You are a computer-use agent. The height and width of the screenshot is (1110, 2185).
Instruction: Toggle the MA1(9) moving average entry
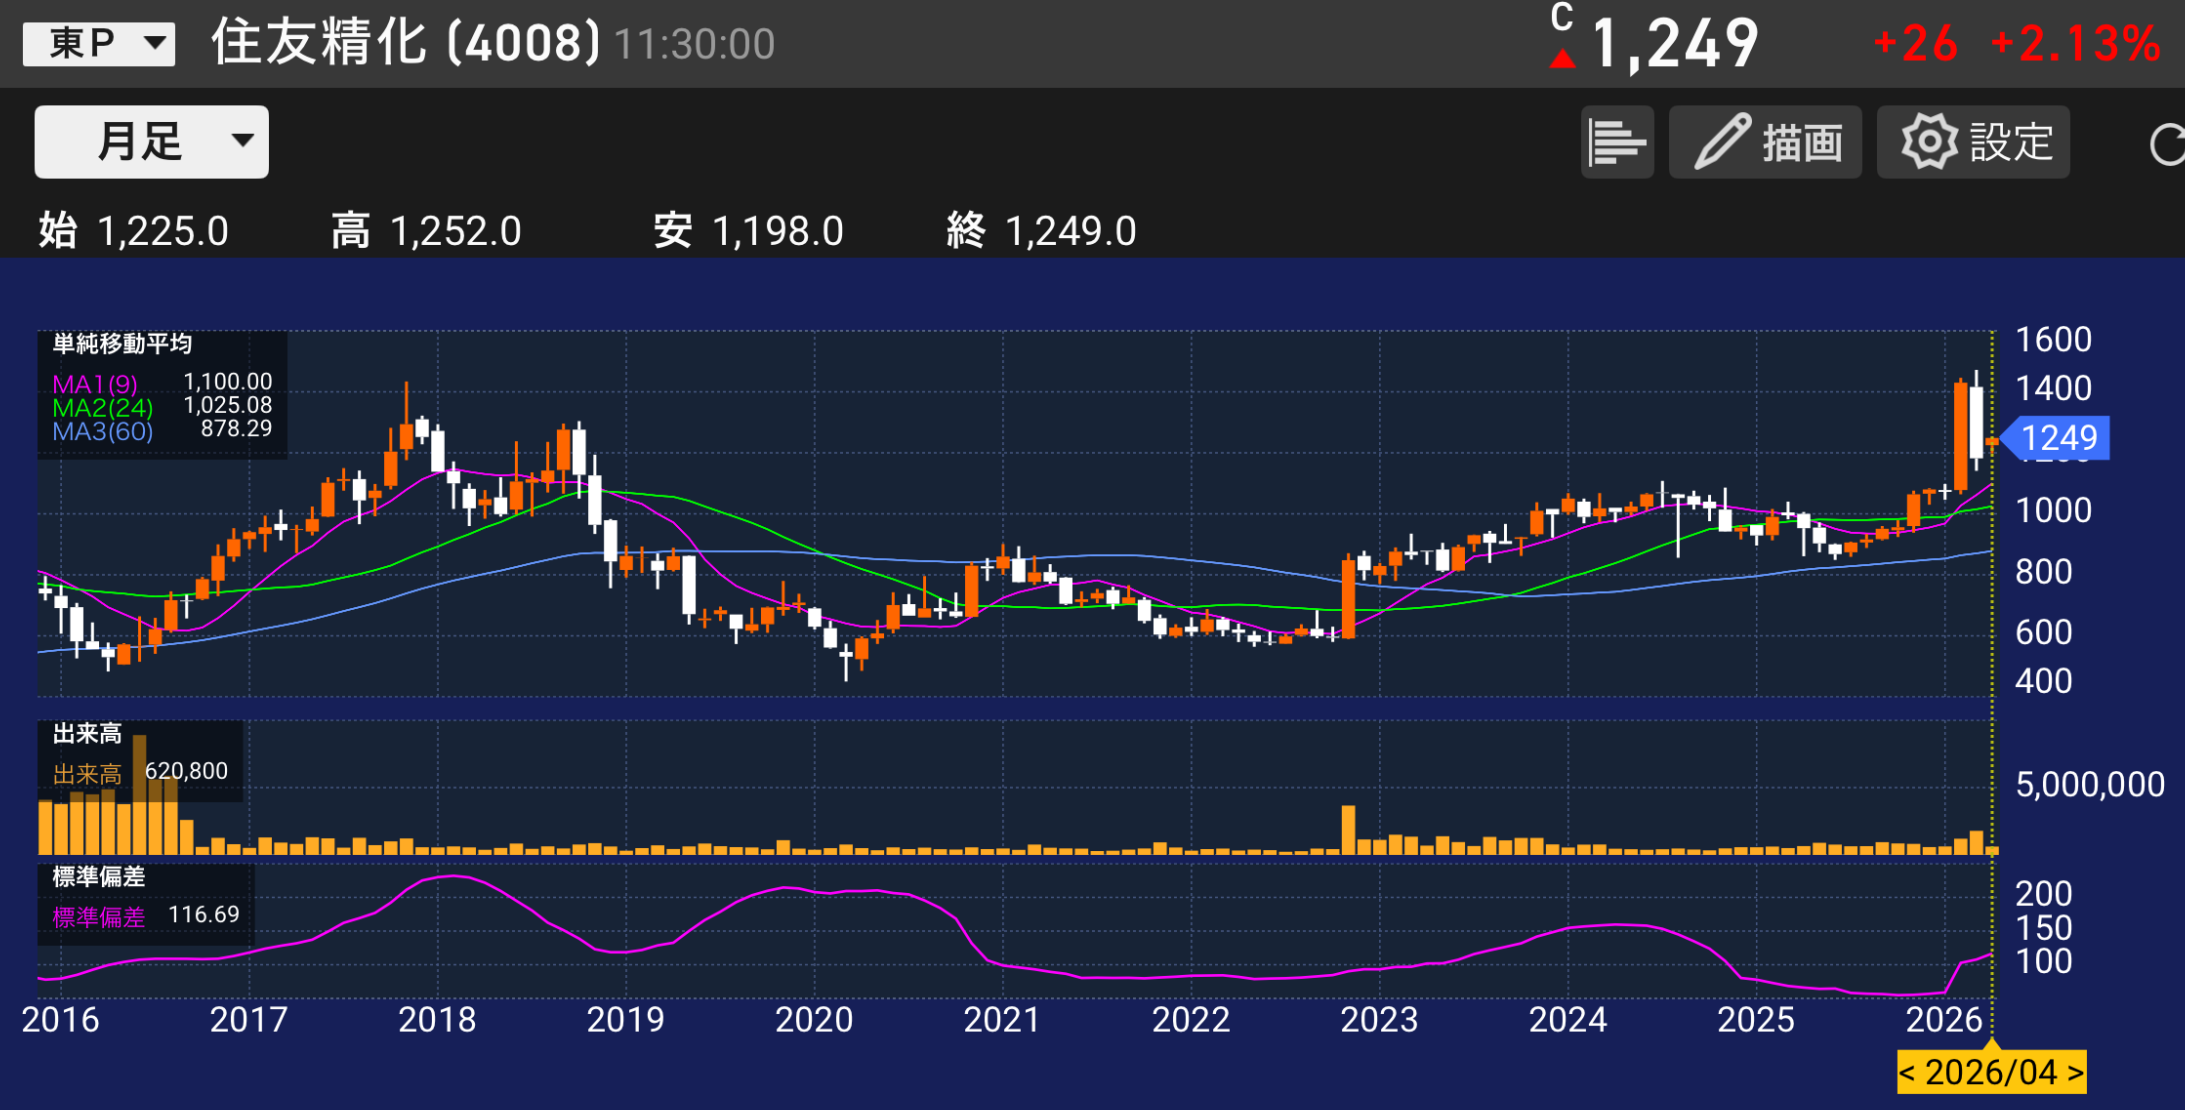95,384
